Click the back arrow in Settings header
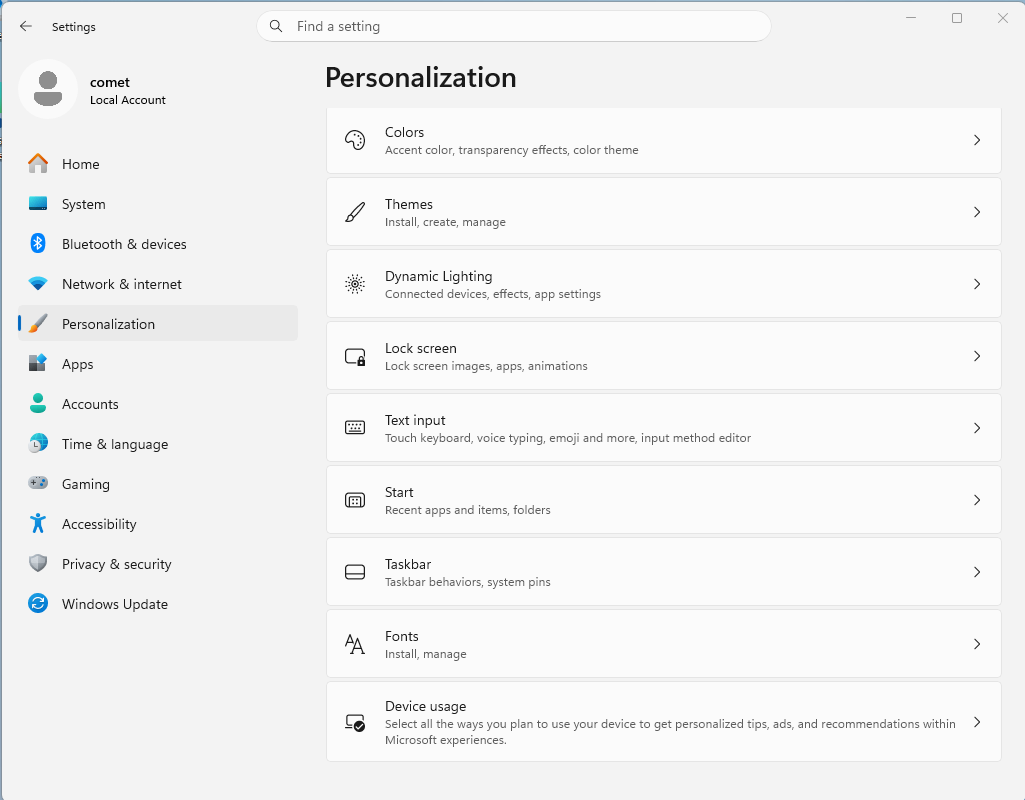The width and height of the screenshot is (1025, 800). [x=25, y=26]
